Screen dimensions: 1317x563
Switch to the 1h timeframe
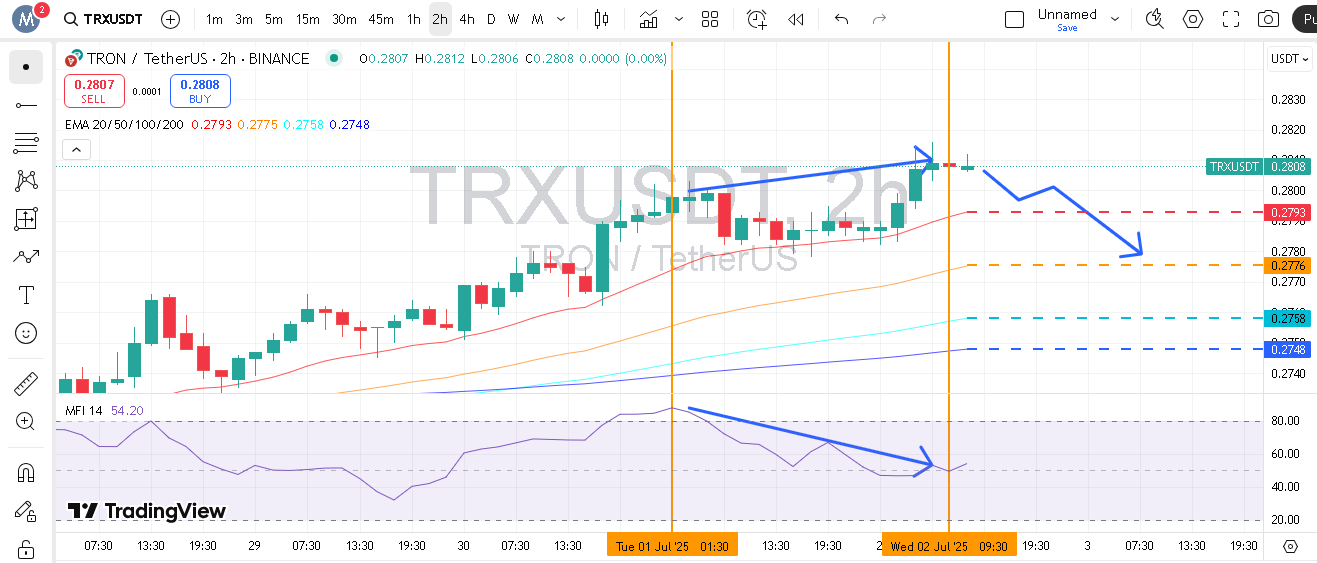pos(413,19)
